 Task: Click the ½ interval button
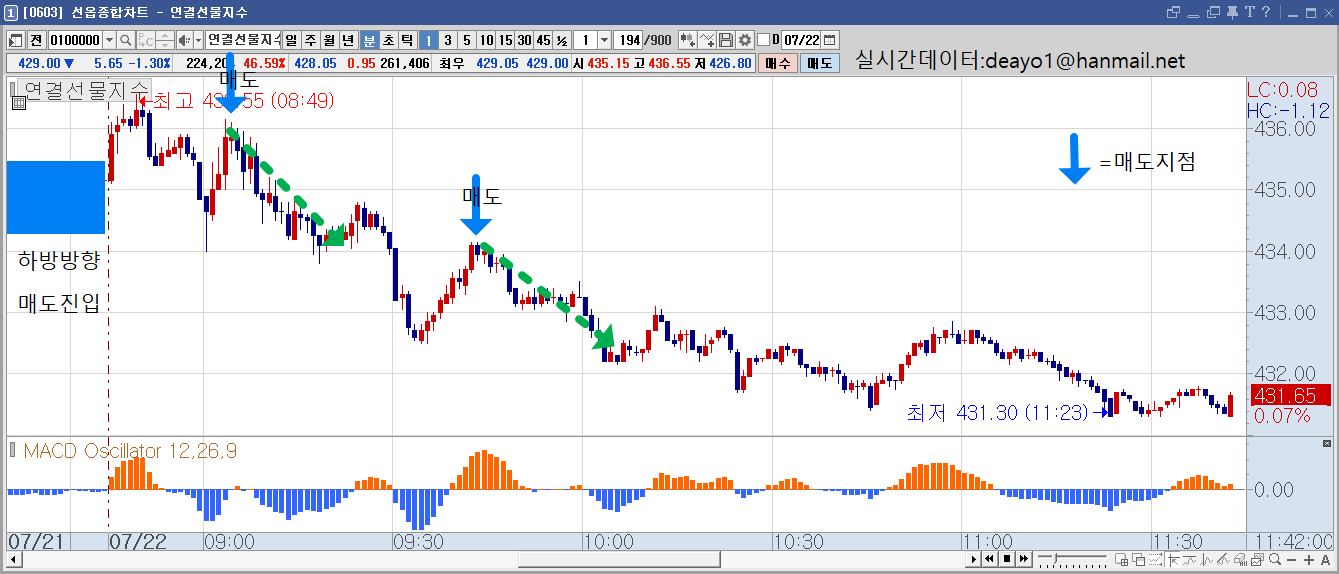tap(562, 40)
